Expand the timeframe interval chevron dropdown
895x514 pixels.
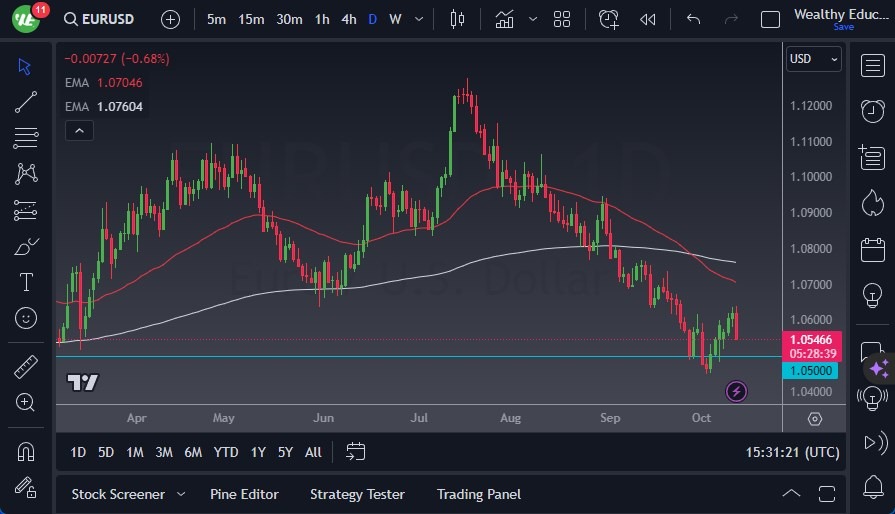(x=419, y=19)
